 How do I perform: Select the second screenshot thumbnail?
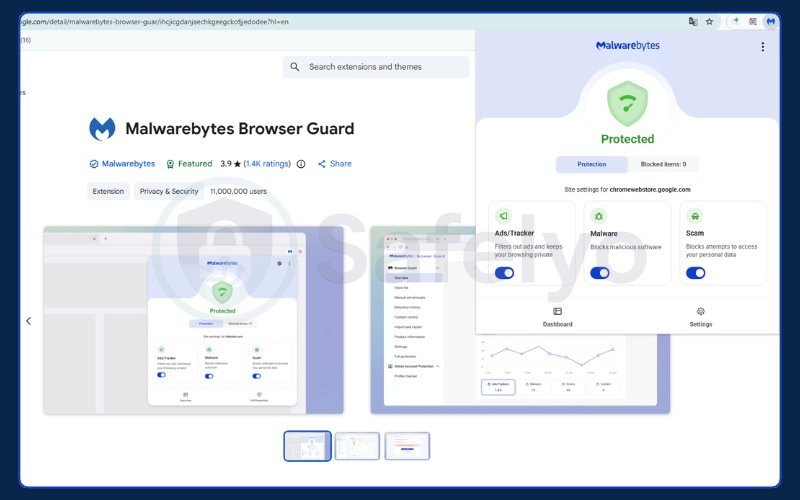357,446
